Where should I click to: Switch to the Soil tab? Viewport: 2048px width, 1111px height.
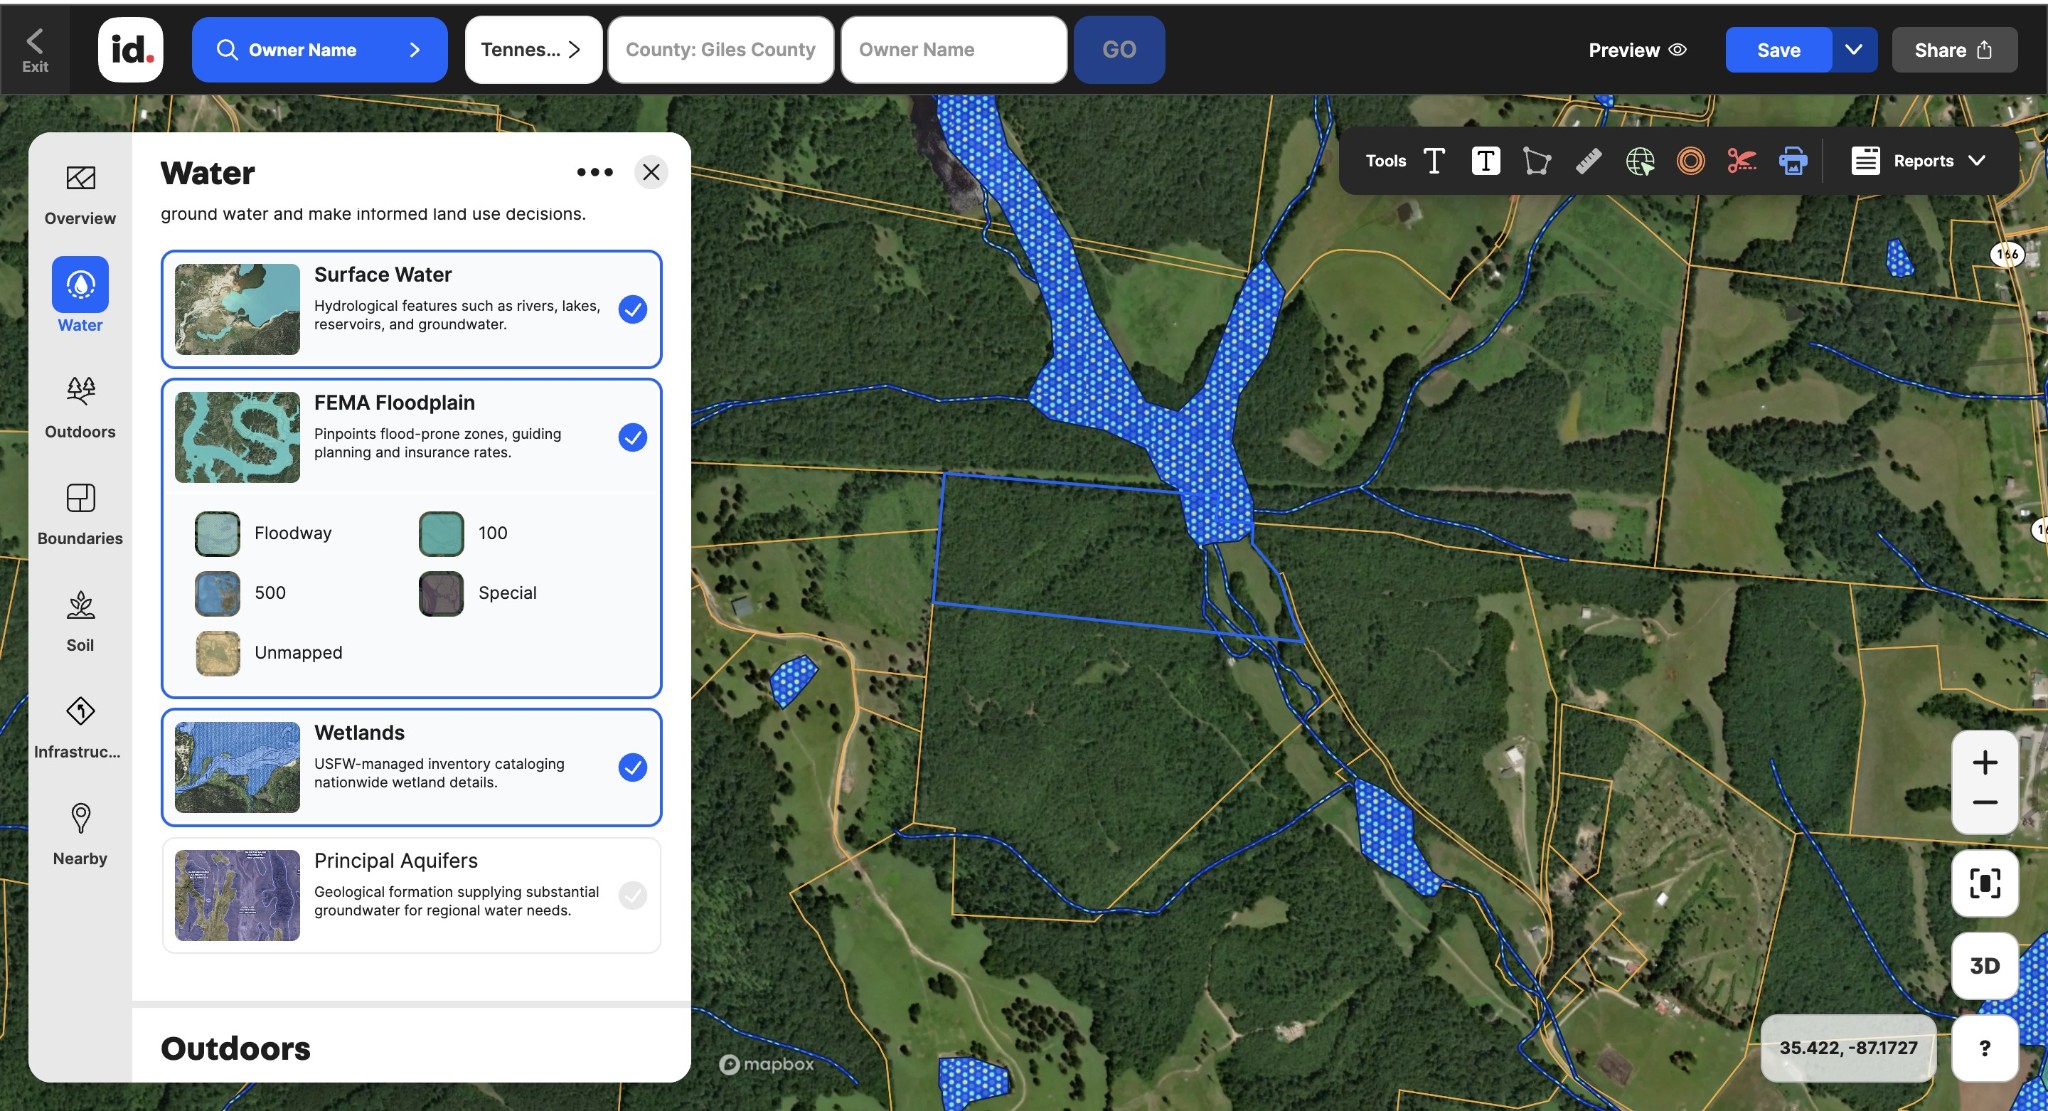(80, 621)
